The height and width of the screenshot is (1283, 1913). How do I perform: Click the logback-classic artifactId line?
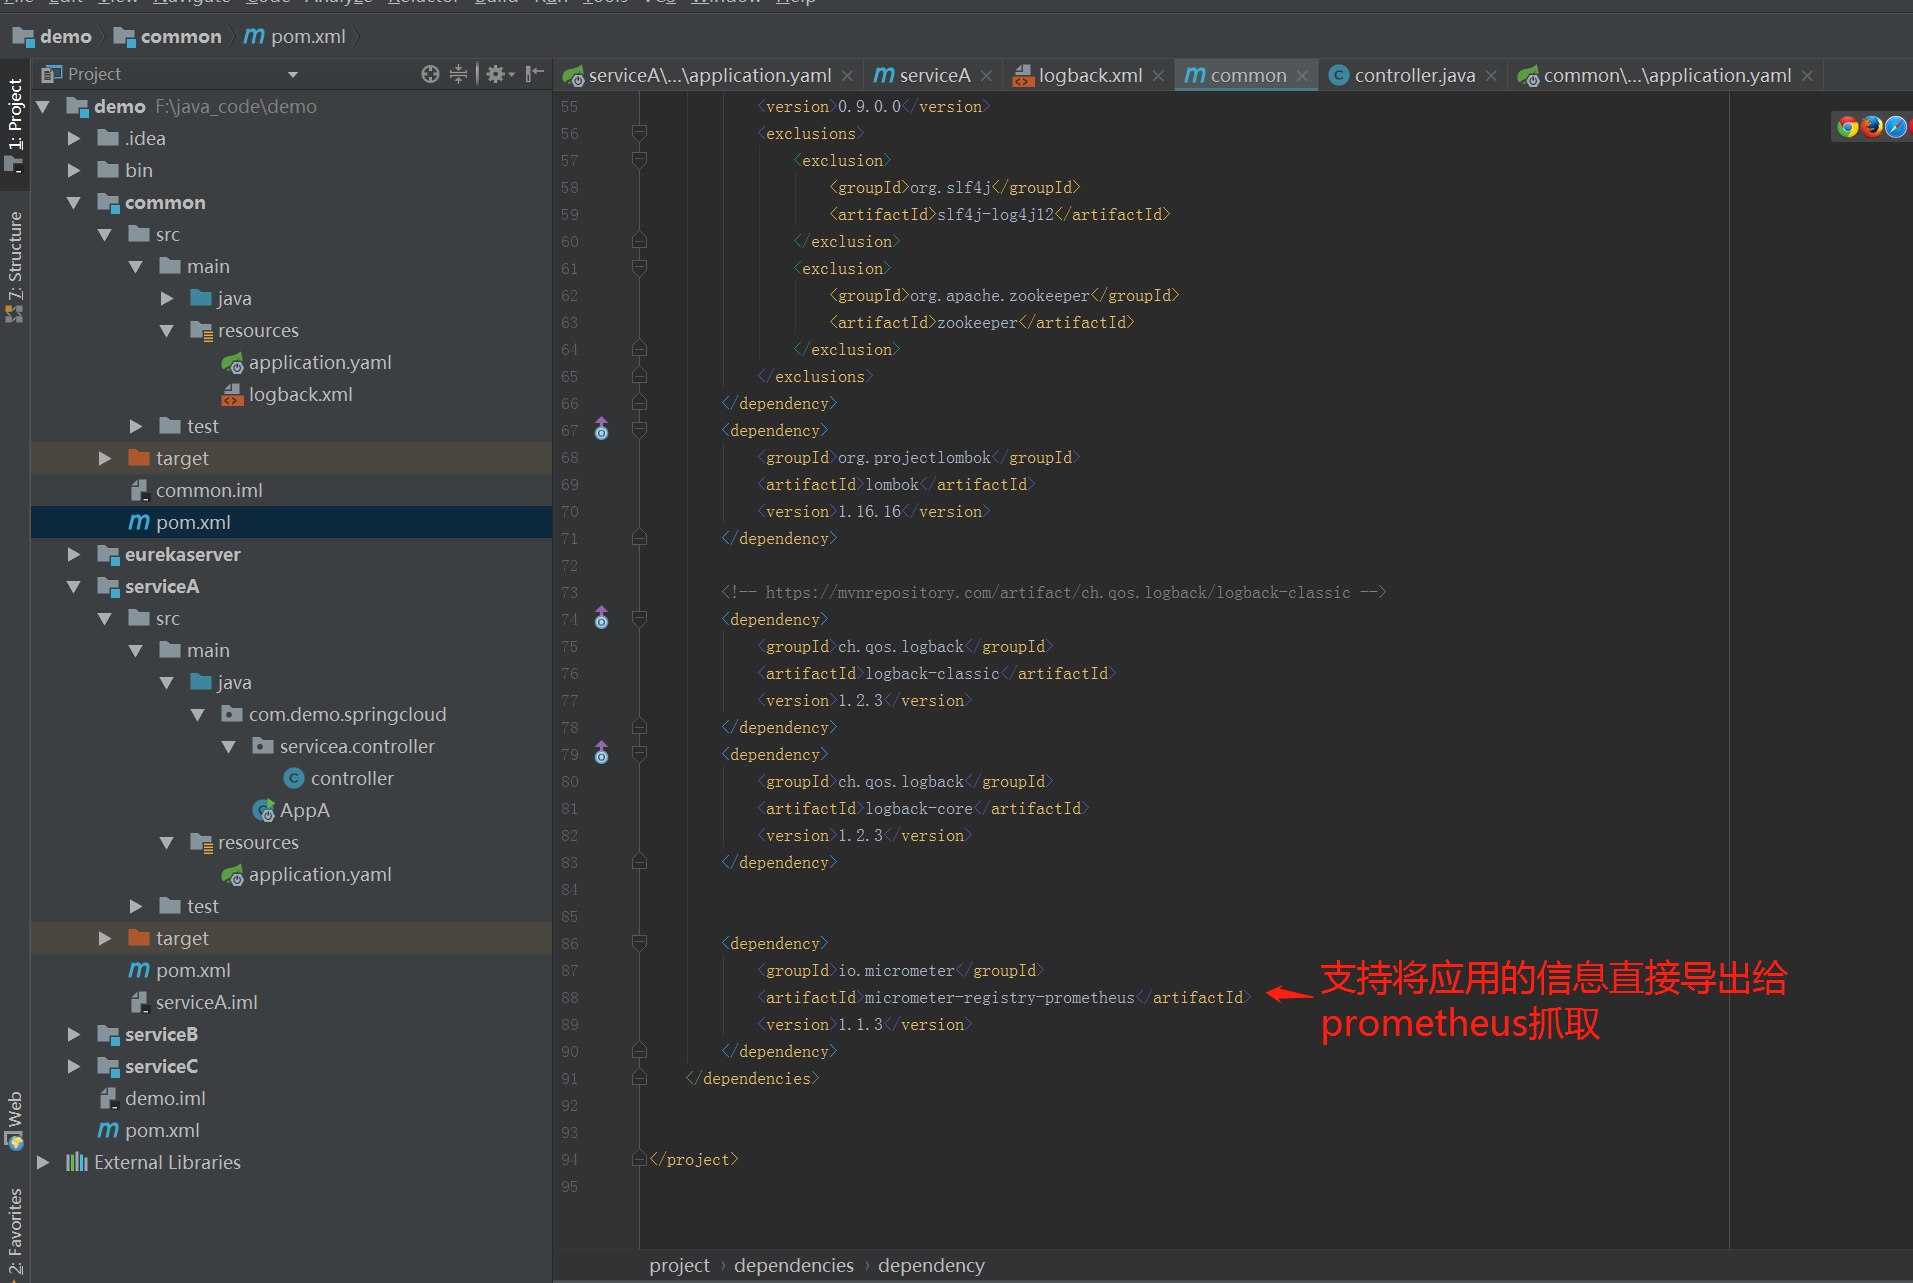(936, 673)
